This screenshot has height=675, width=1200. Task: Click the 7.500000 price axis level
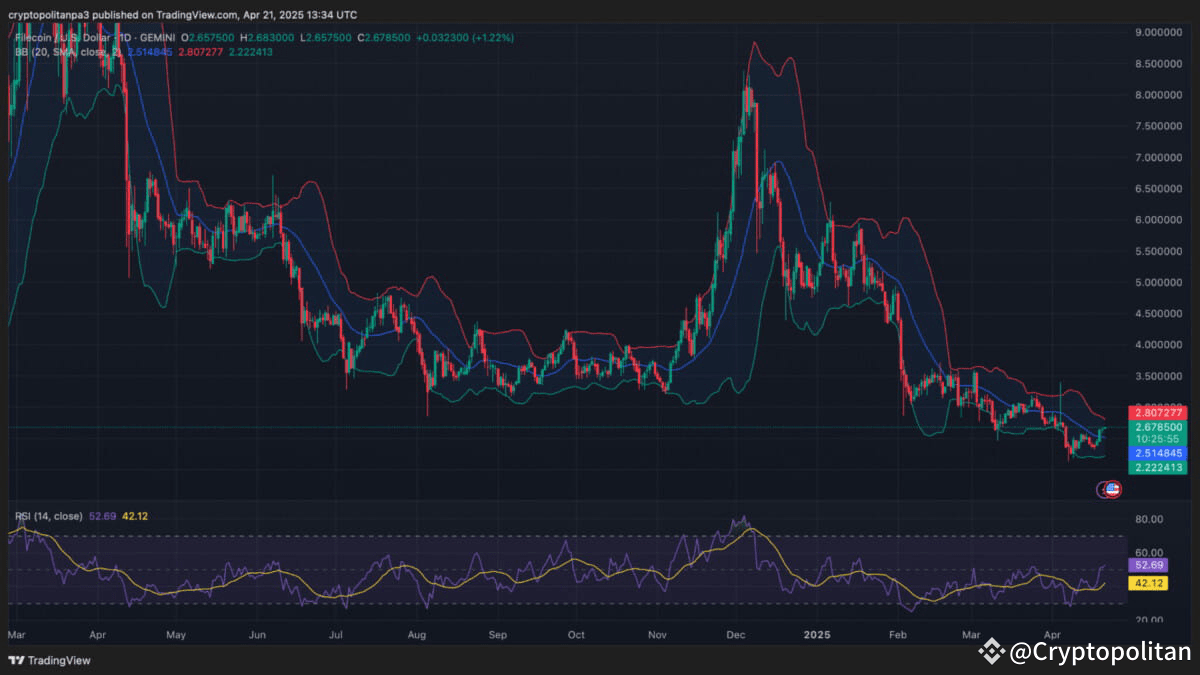pos(1160,126)
